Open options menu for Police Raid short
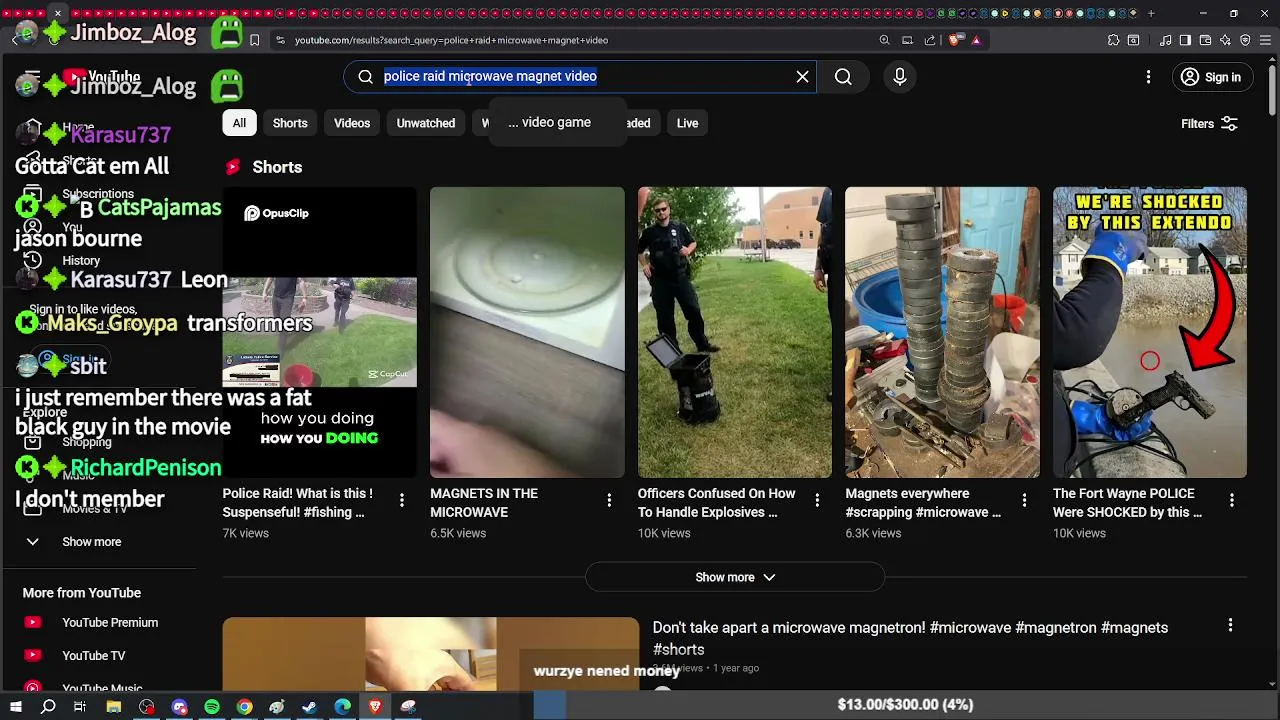This screenshot has height=720, width=1280. tap(402, 500)
